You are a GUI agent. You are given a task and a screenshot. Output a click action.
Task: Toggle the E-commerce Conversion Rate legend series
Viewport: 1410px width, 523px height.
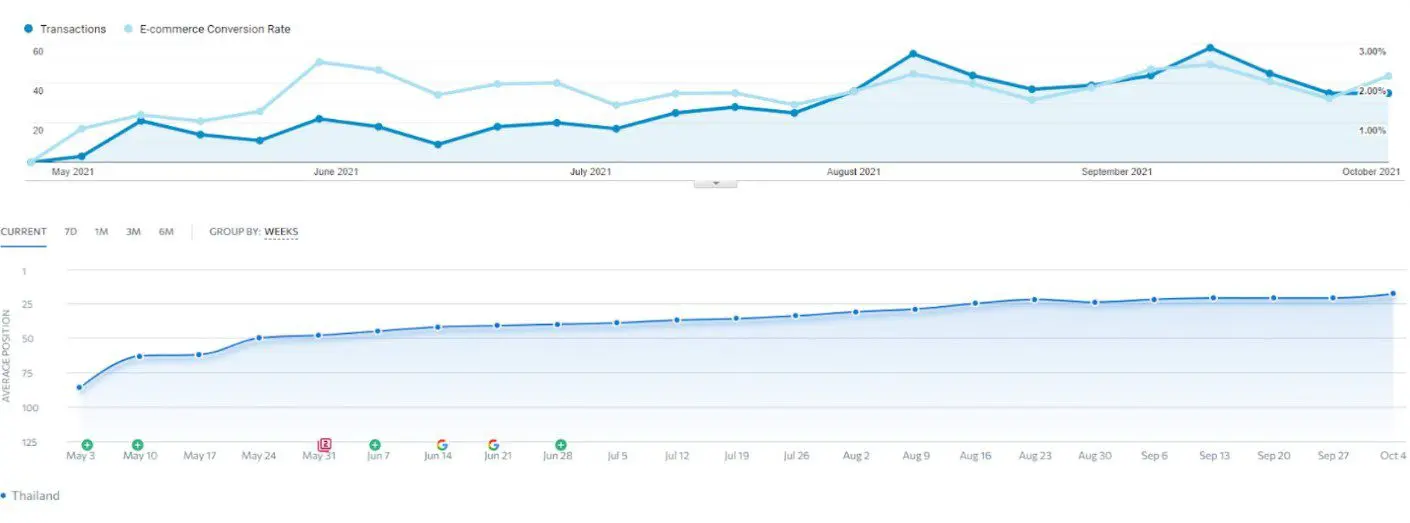215,29
